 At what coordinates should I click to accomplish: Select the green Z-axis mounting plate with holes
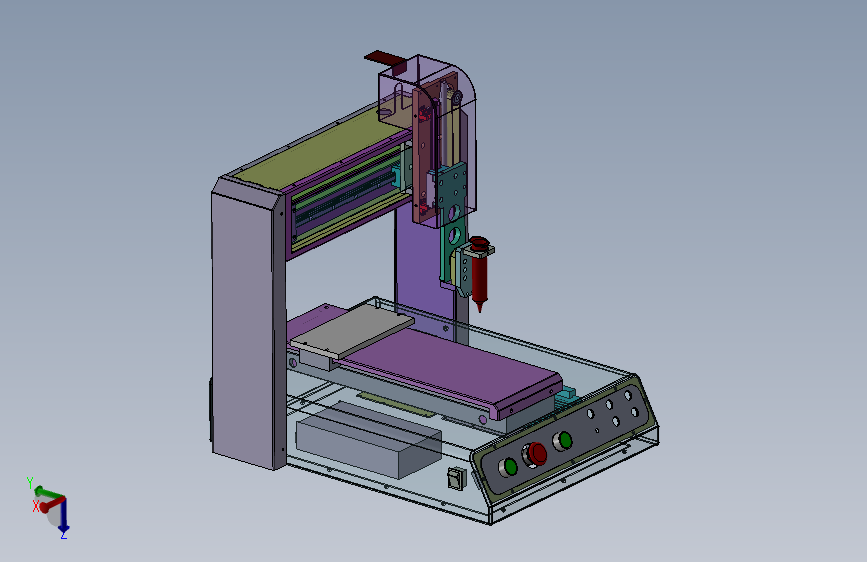(453, 221)
